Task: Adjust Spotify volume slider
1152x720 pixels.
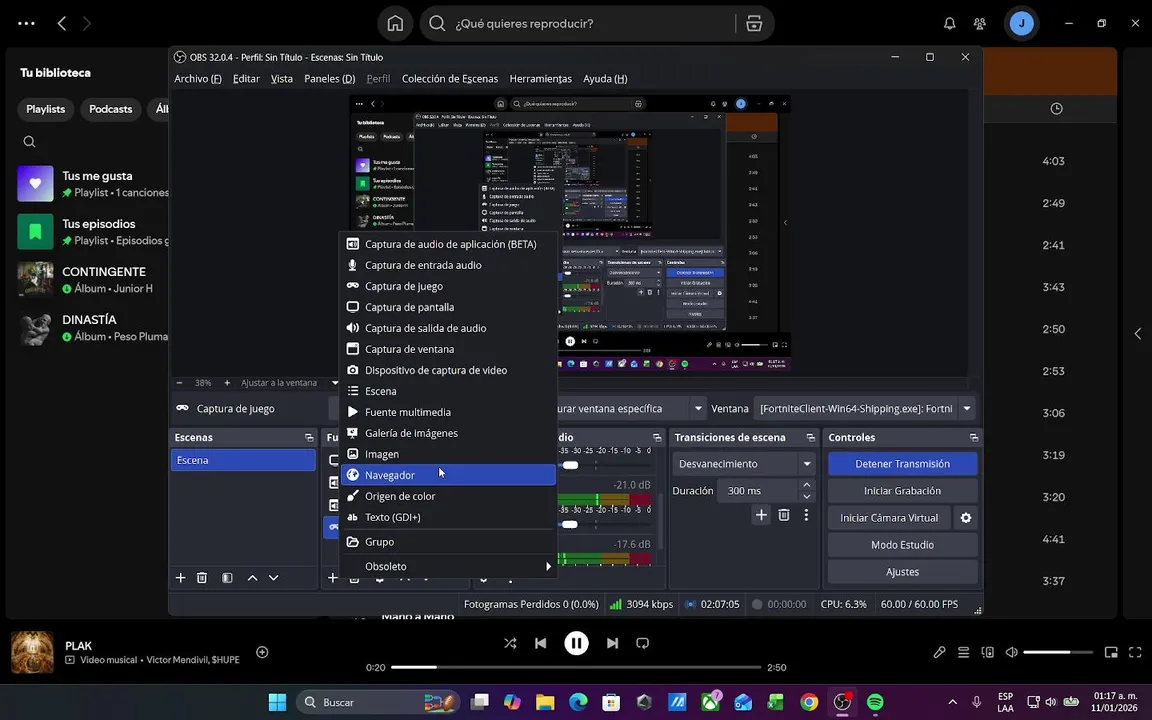Action: coord(1058,652)
